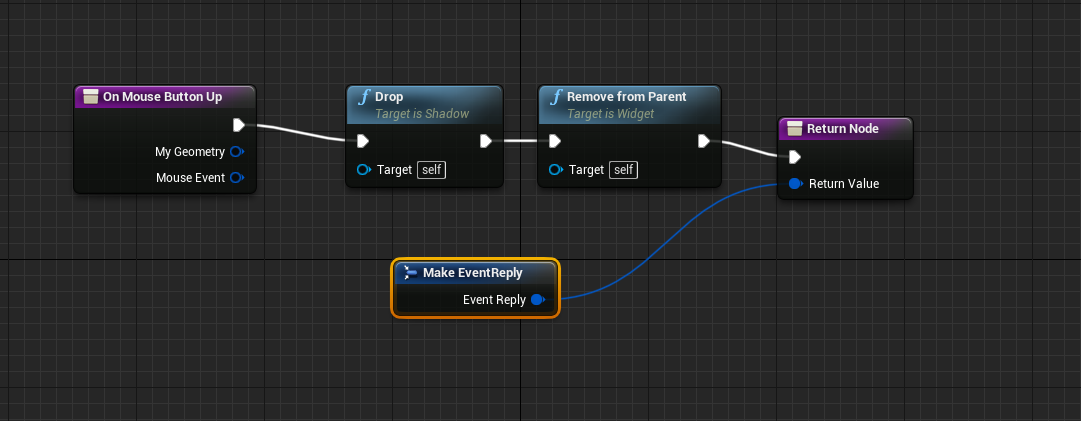Click the self field on Remove from Parent

pyautogui.click(x=623, y=170)
